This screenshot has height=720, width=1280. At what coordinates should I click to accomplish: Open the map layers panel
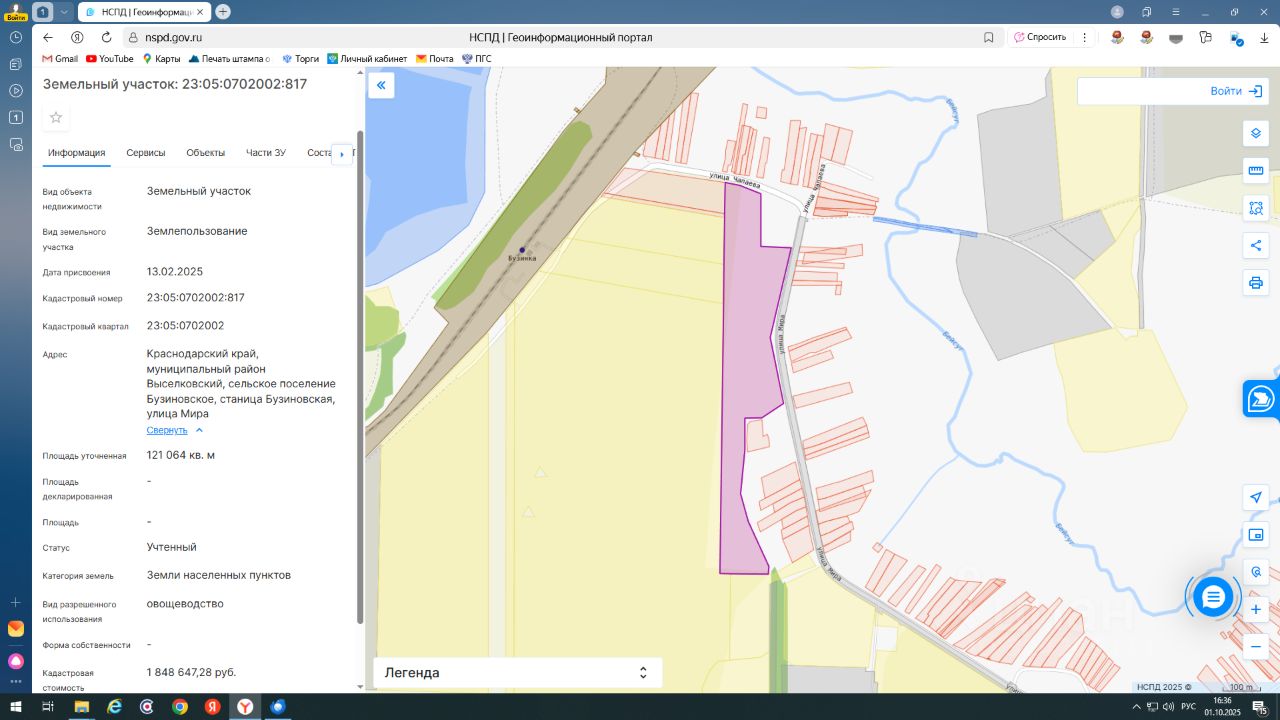click(x=1256, y=134)
